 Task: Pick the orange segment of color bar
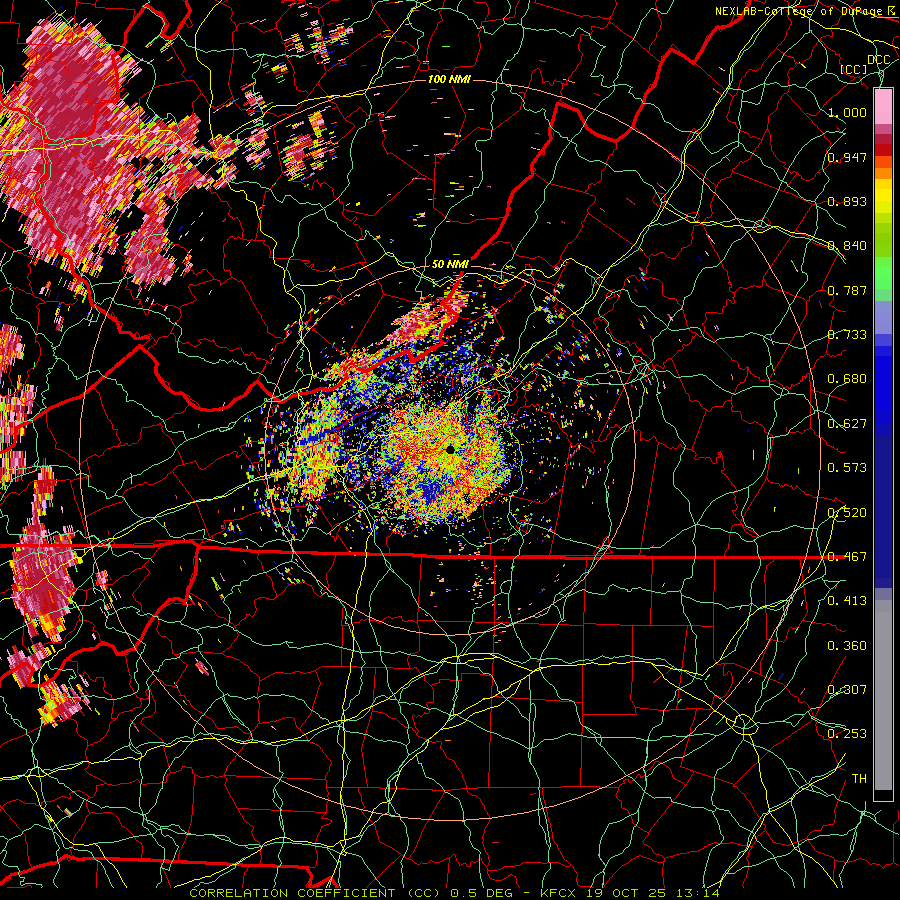pos(883,173)
